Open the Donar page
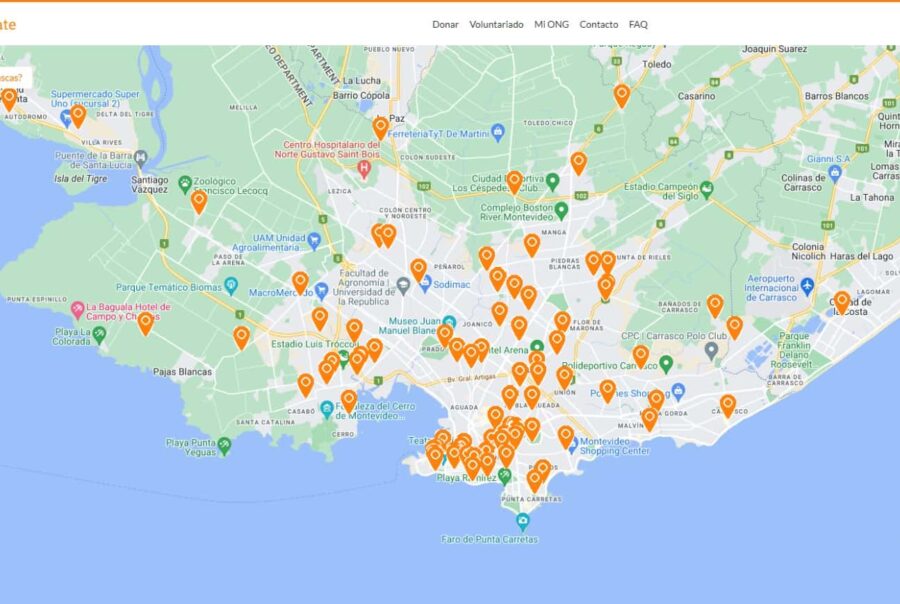This screenshot has width=900, height=604. point(445,24)
